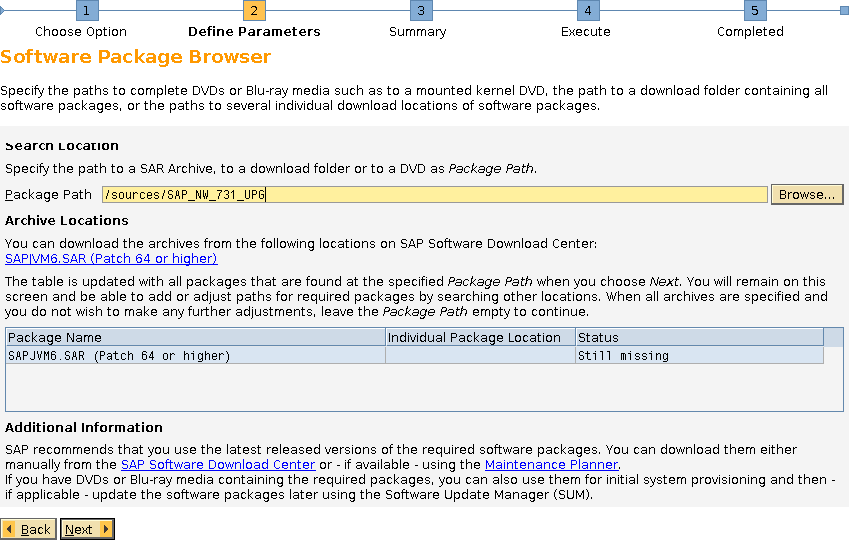Click the Package Path input field
The width and height of the screenshot is (849, 540).
[435, 194]
